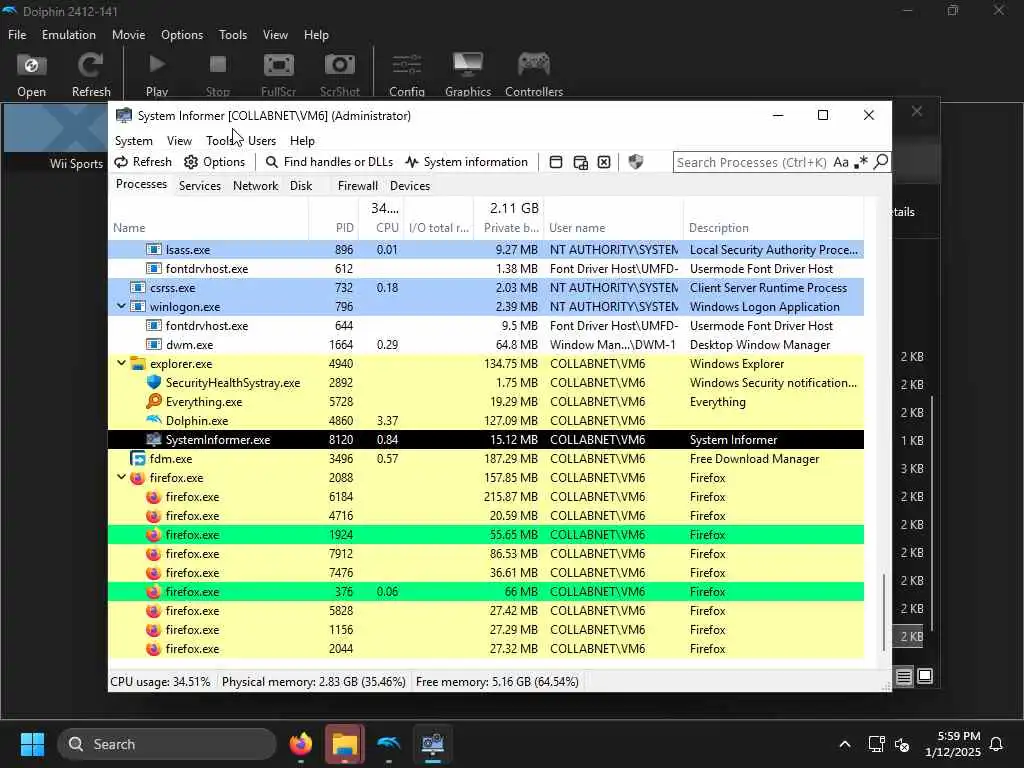Viewport: 1024px width, 768px height.
Task: Click Find handles or DLLs
Action: click(329, 162)
